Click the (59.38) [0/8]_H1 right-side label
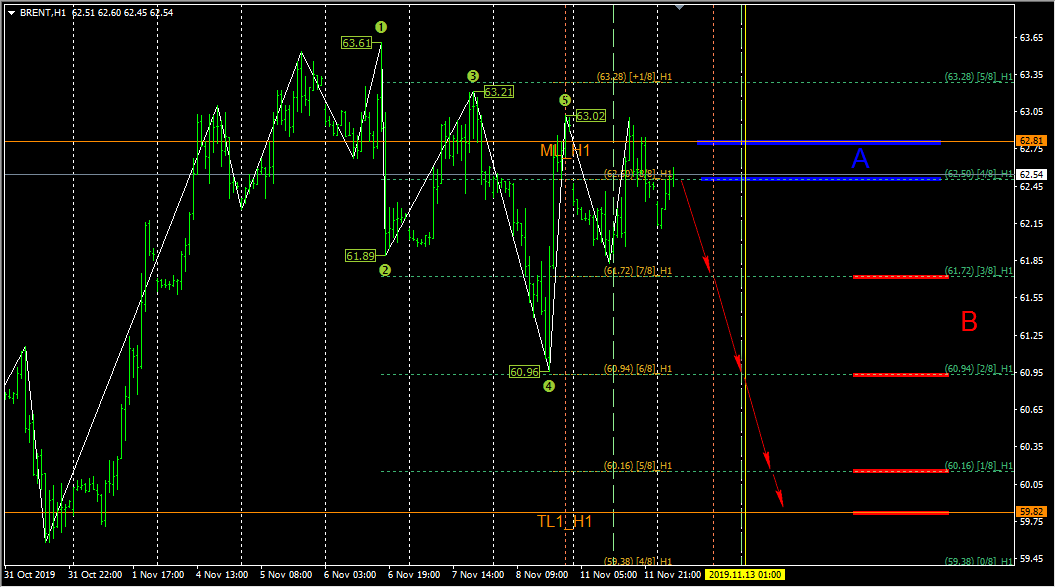Screen dimensions: 1056x588 coord(979,561)
